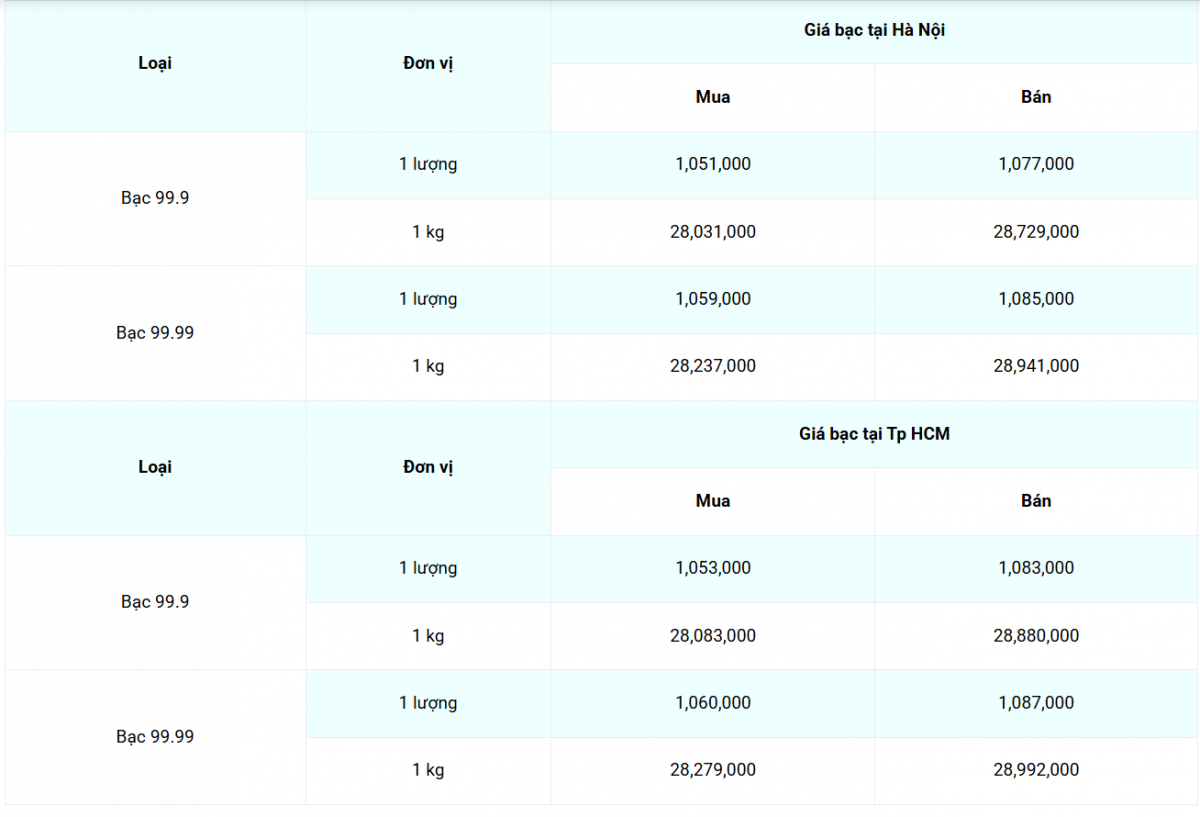1200x817 pixels.
Task: Click the 'Bán' header under Tp HCM
Action: pos(1036,501)
